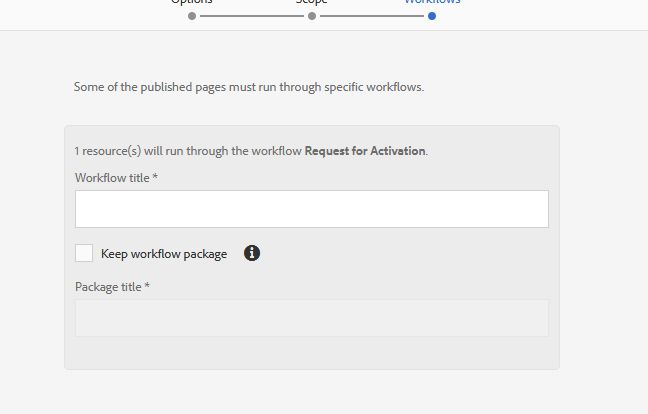Click the "1 resource(s) will run" message
The width and height of the screenshot is (648, 414).
[x=188, y=151]
